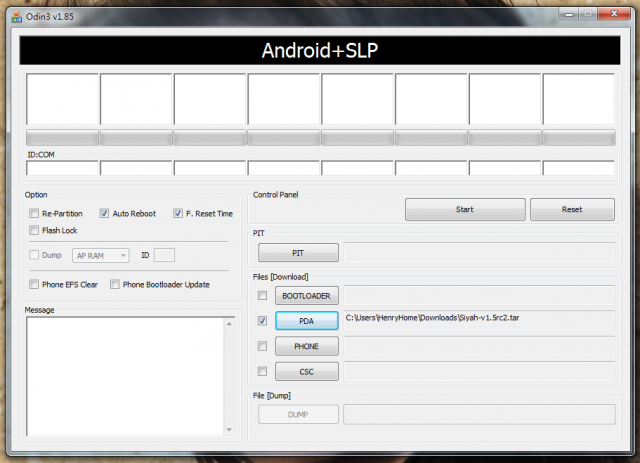Click the Message box scroll up arrow

tap(229, 324)
